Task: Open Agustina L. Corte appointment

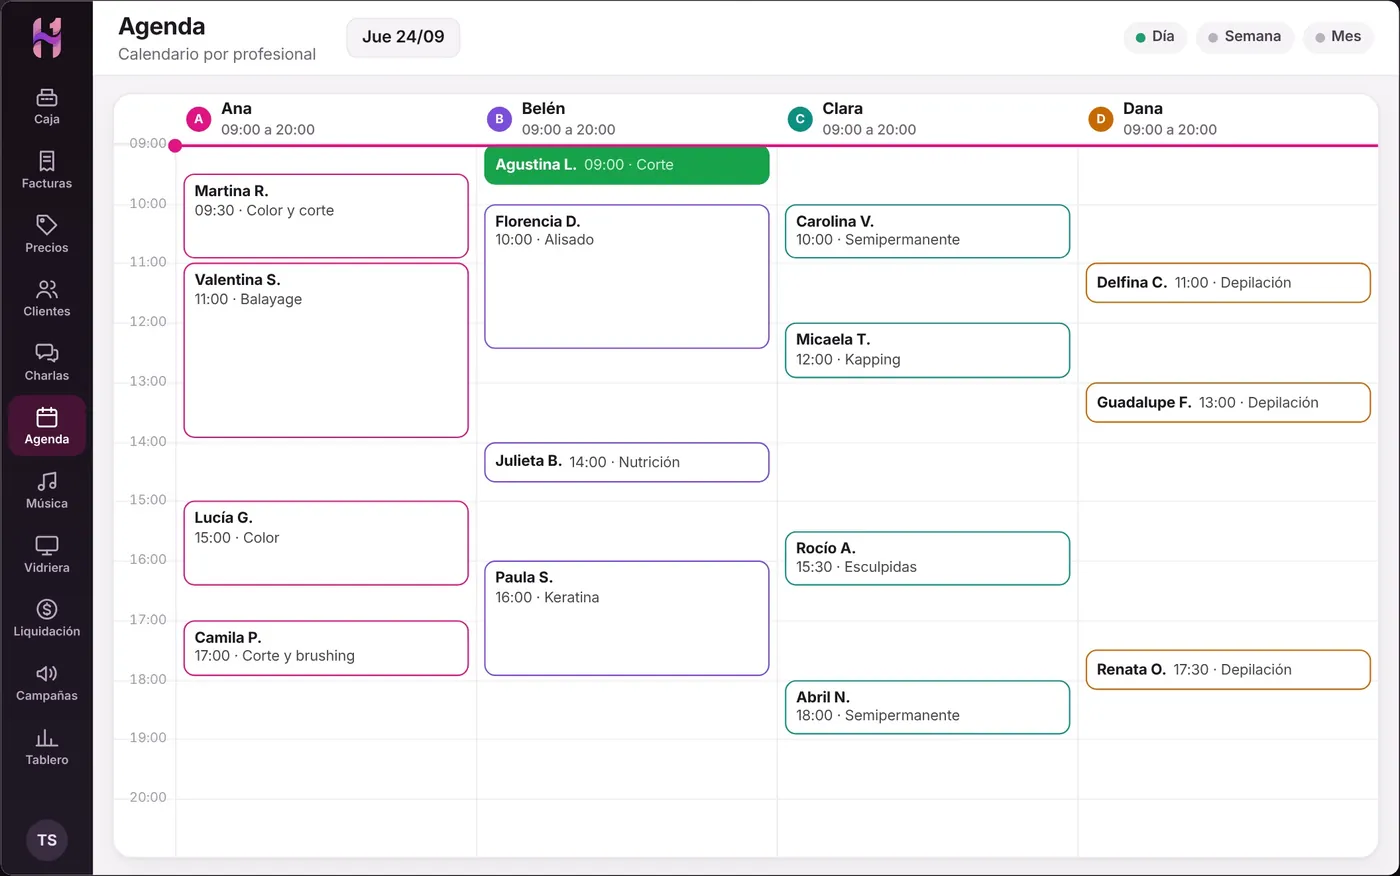Action: 627,165
